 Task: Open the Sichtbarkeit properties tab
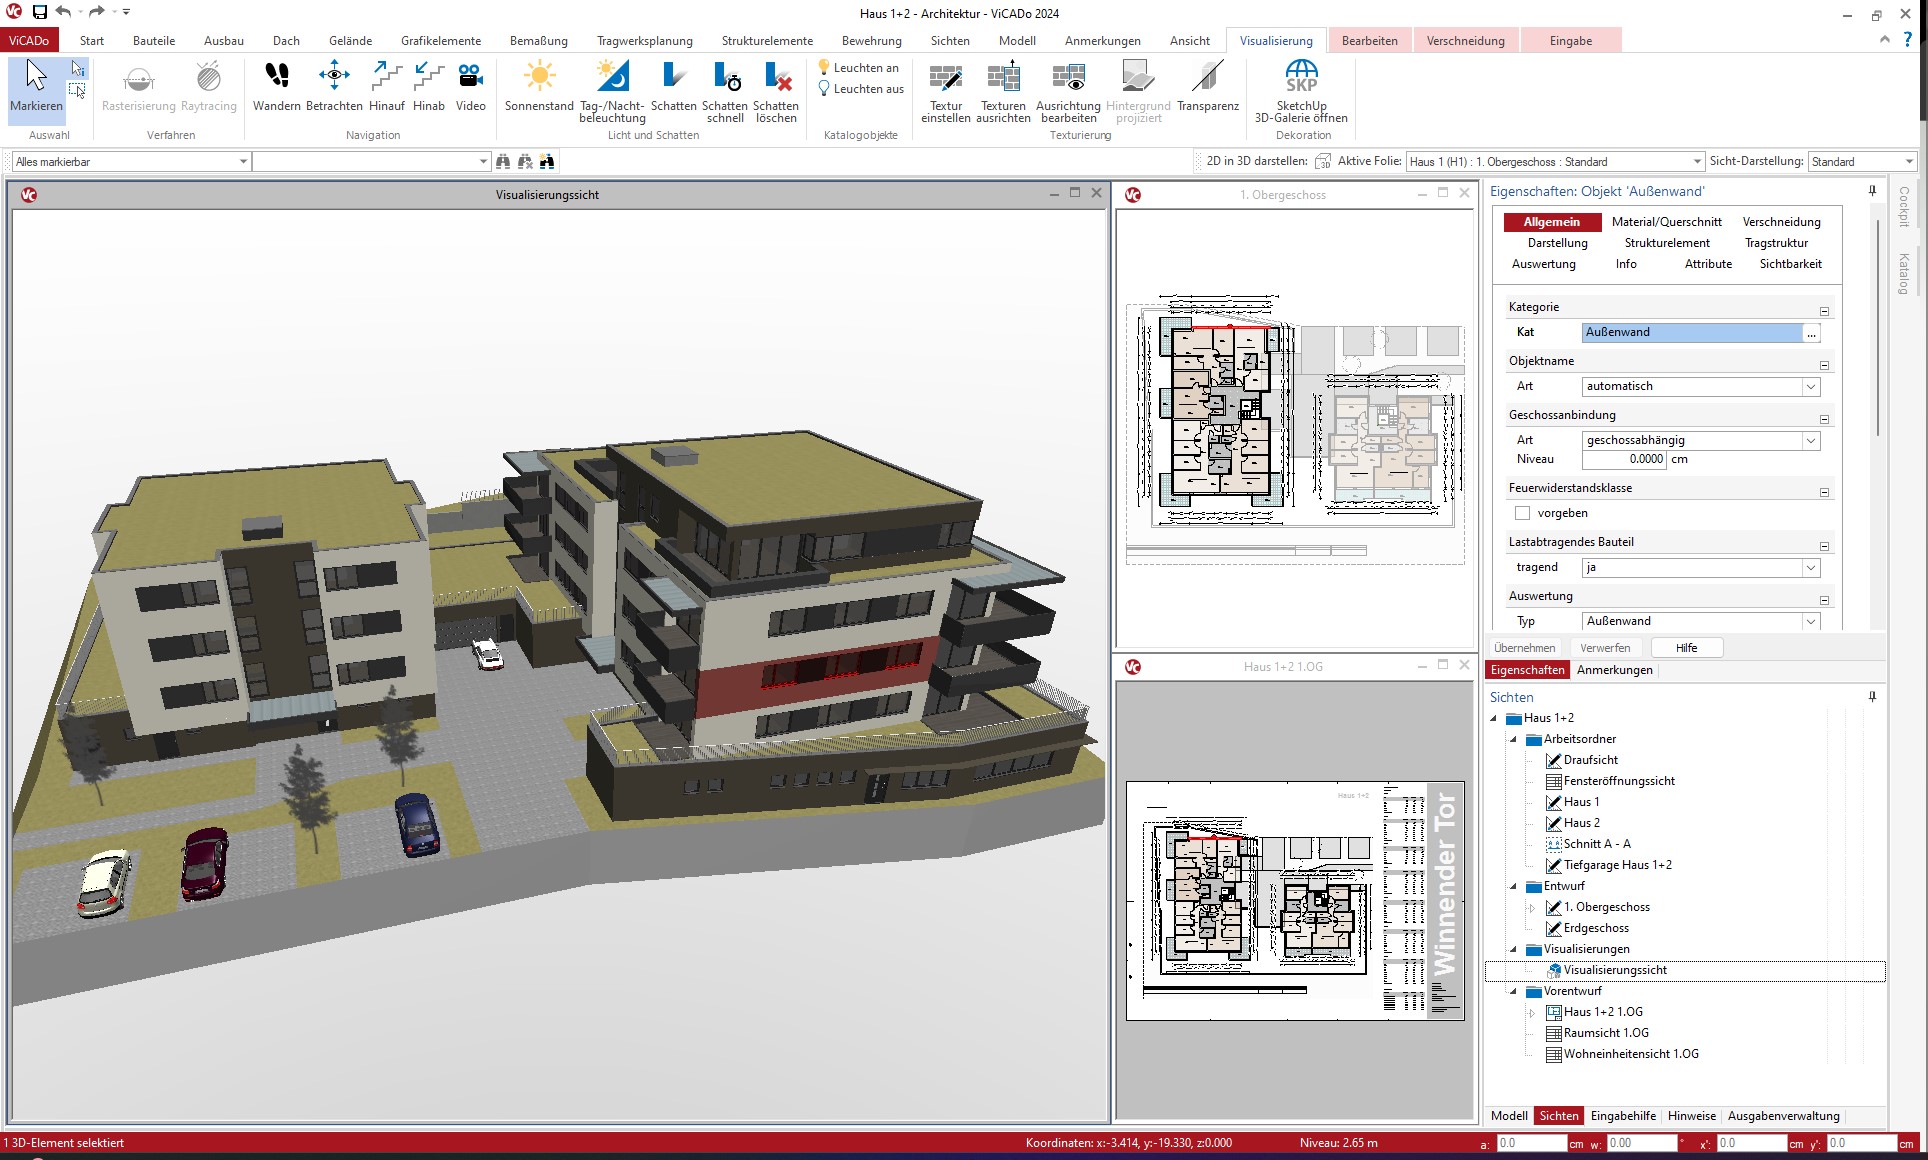[x=1790, y=264]
